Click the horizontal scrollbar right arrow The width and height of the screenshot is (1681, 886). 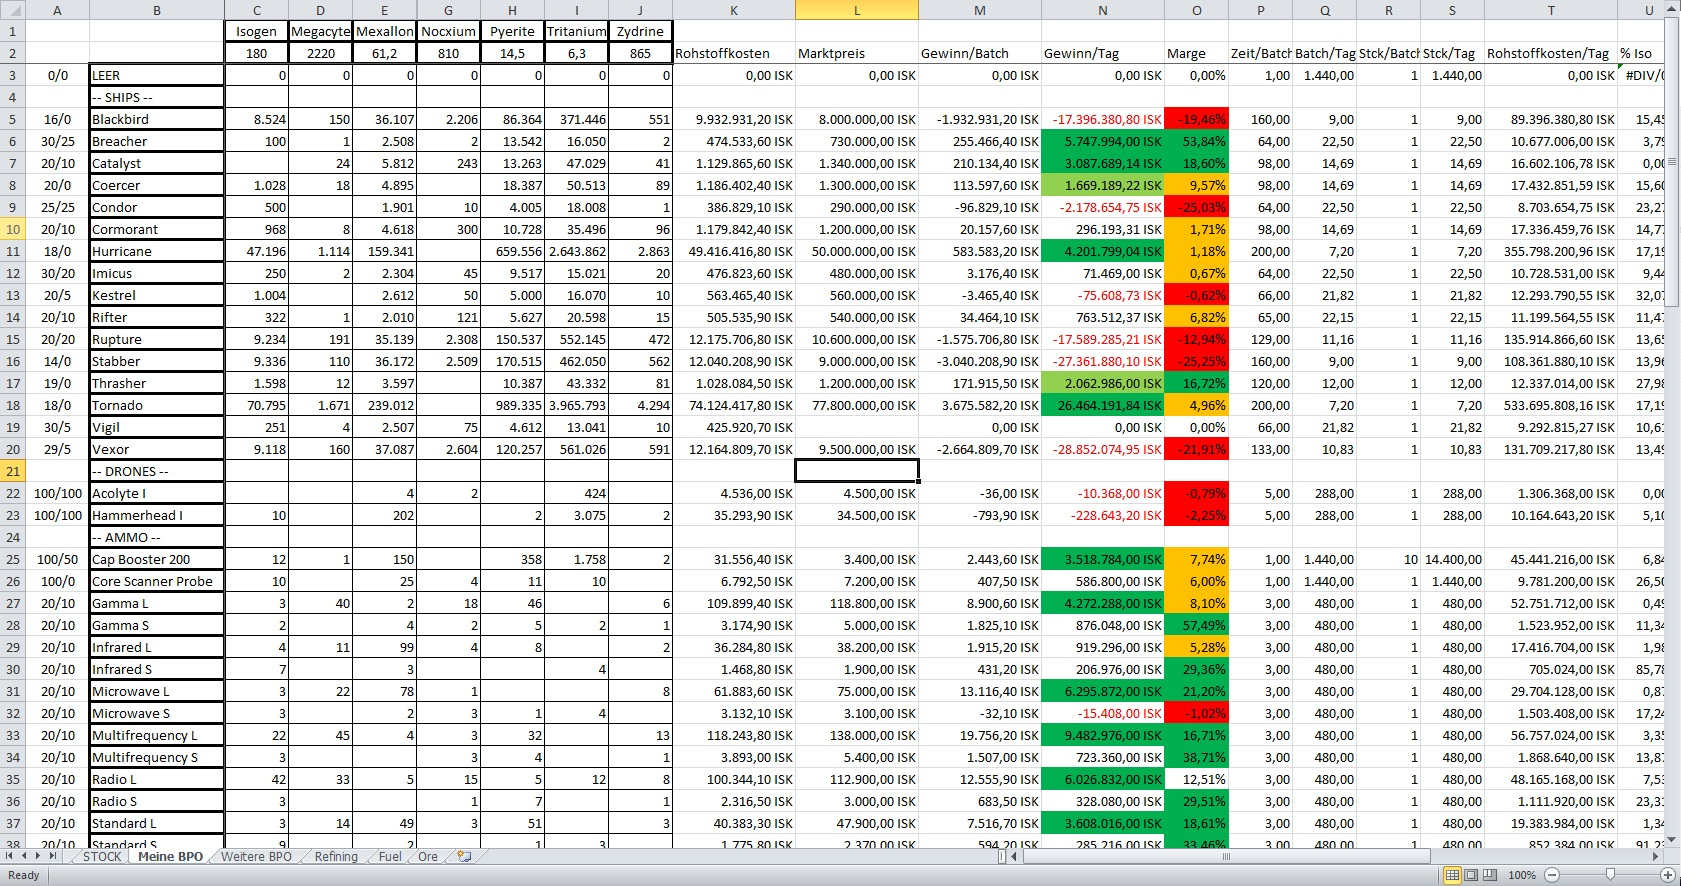tap(1656, 857)
